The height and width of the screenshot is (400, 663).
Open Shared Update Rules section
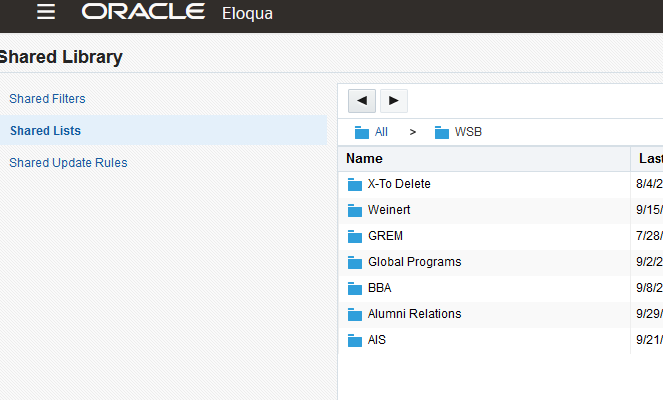(x=68, y=163)
